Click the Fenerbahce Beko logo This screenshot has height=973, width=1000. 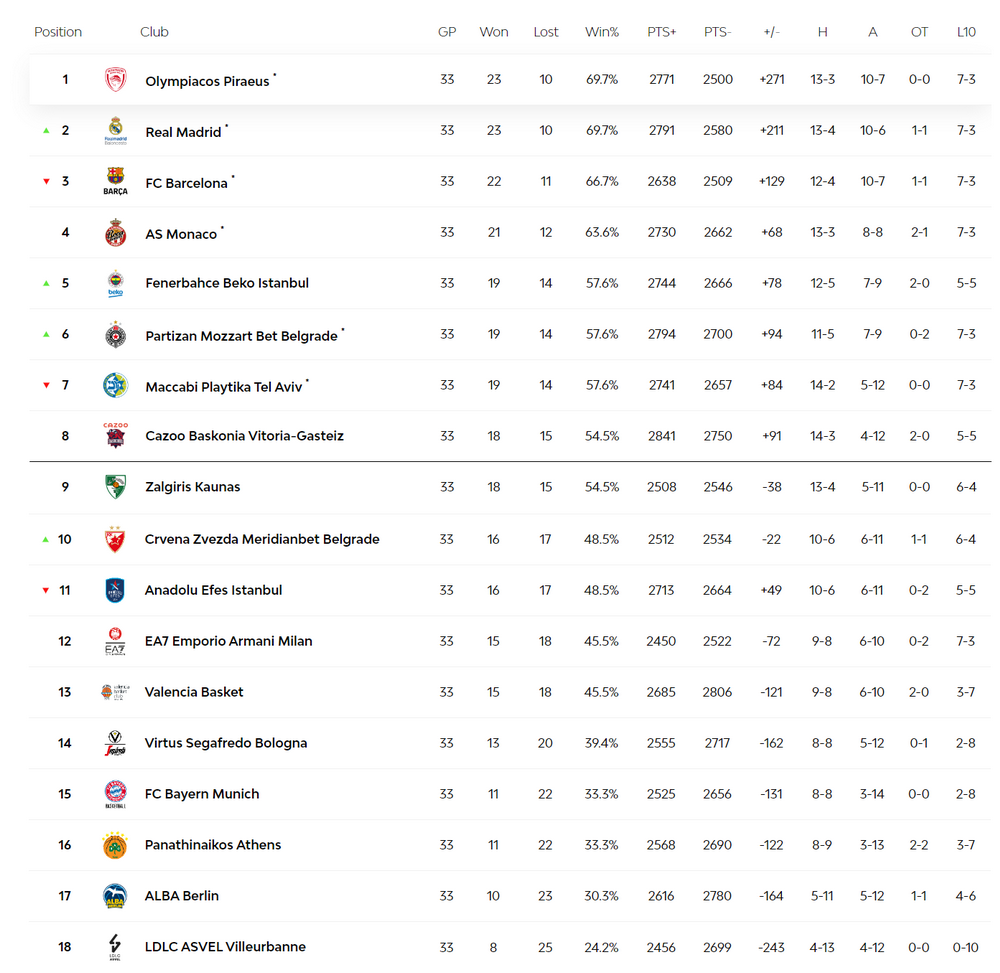pyautogui.click(x=115, y=284)
